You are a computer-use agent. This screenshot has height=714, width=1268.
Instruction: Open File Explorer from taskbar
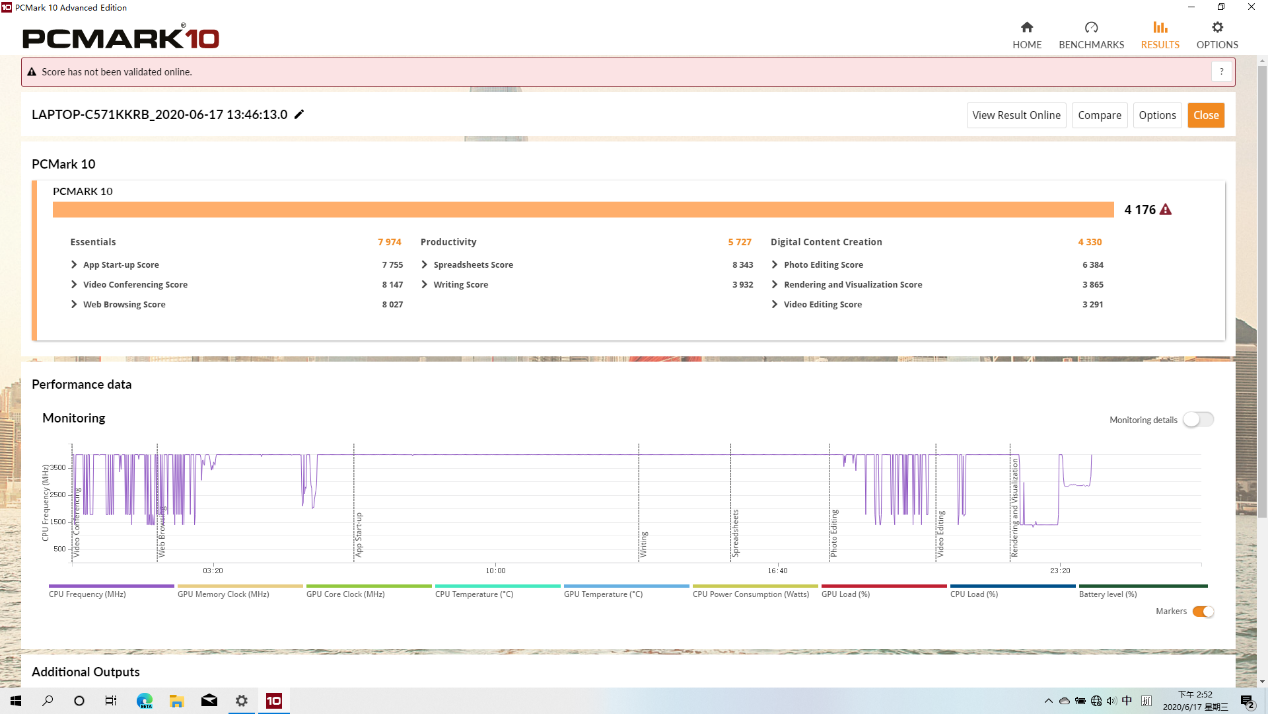176,701
